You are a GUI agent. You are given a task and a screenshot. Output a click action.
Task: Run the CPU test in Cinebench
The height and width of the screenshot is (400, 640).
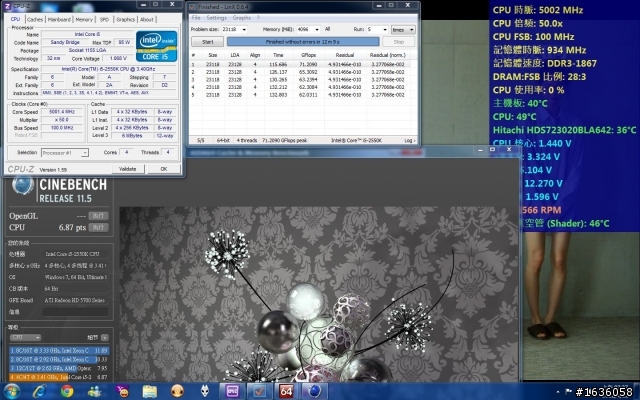click(98, 227)
